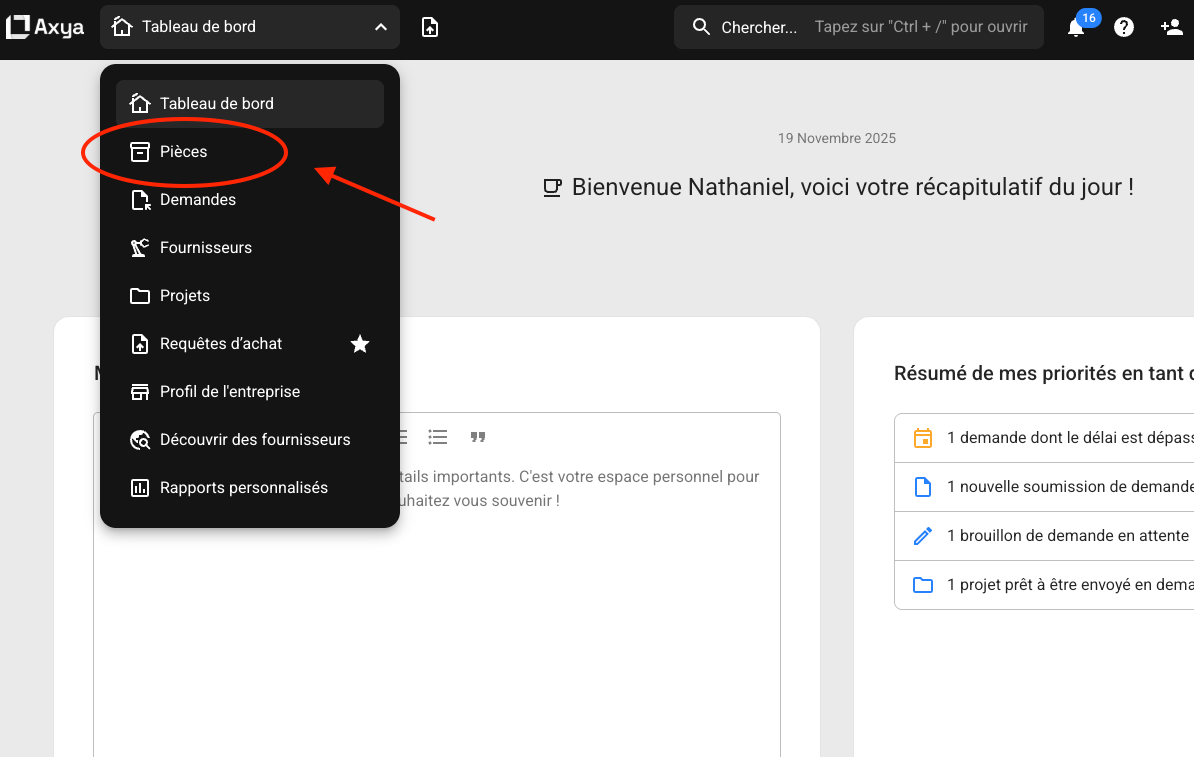This screenshot has width=1194, height=757.
Task: Select Pièces in the navigation menu
Action: click(184, 152)
